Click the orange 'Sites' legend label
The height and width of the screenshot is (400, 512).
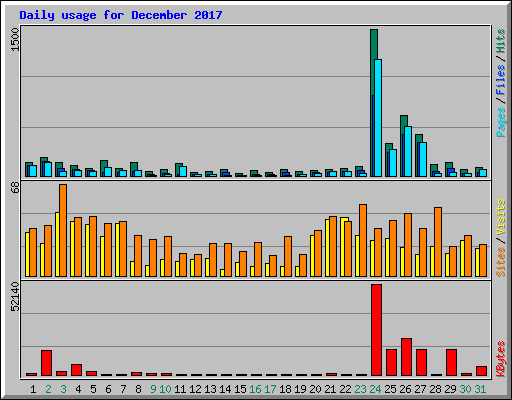pos(501,262)
